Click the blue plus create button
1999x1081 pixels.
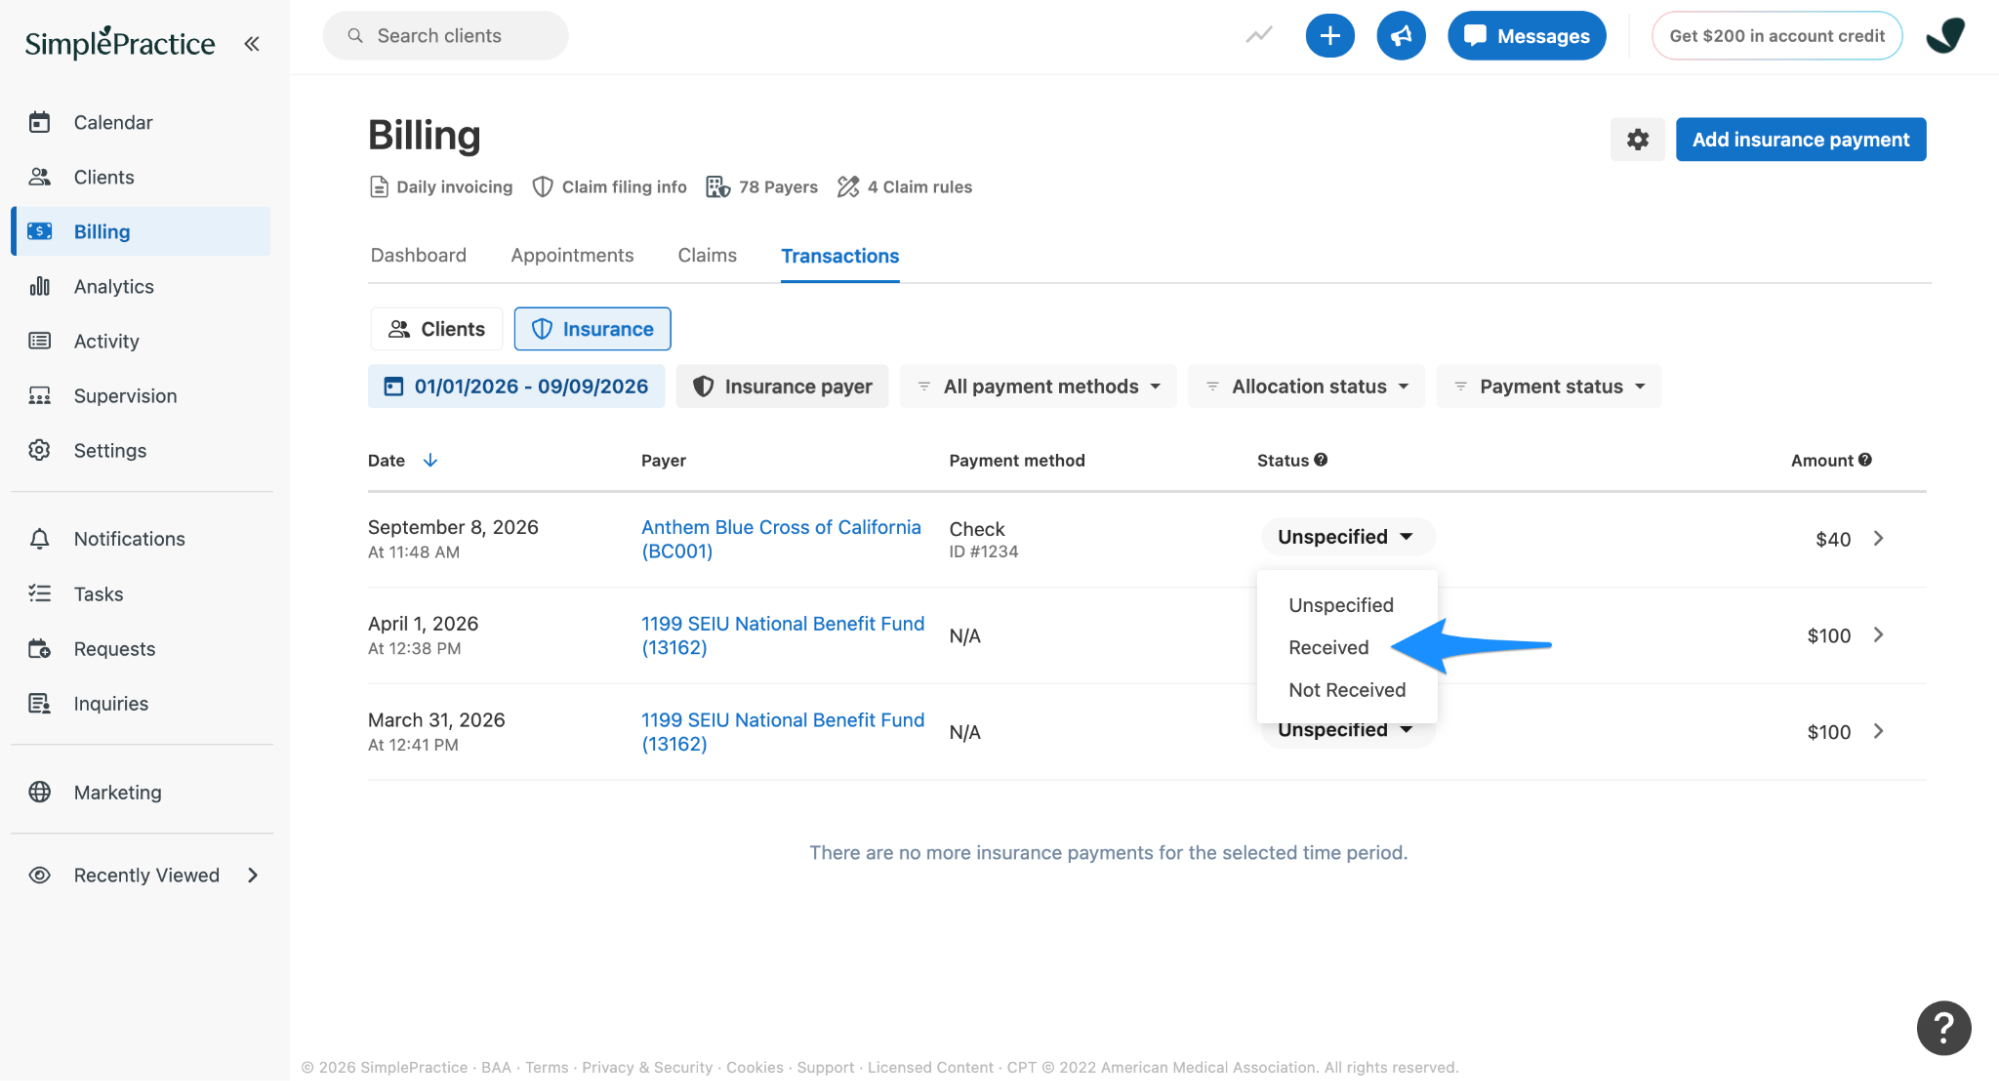1329,36
